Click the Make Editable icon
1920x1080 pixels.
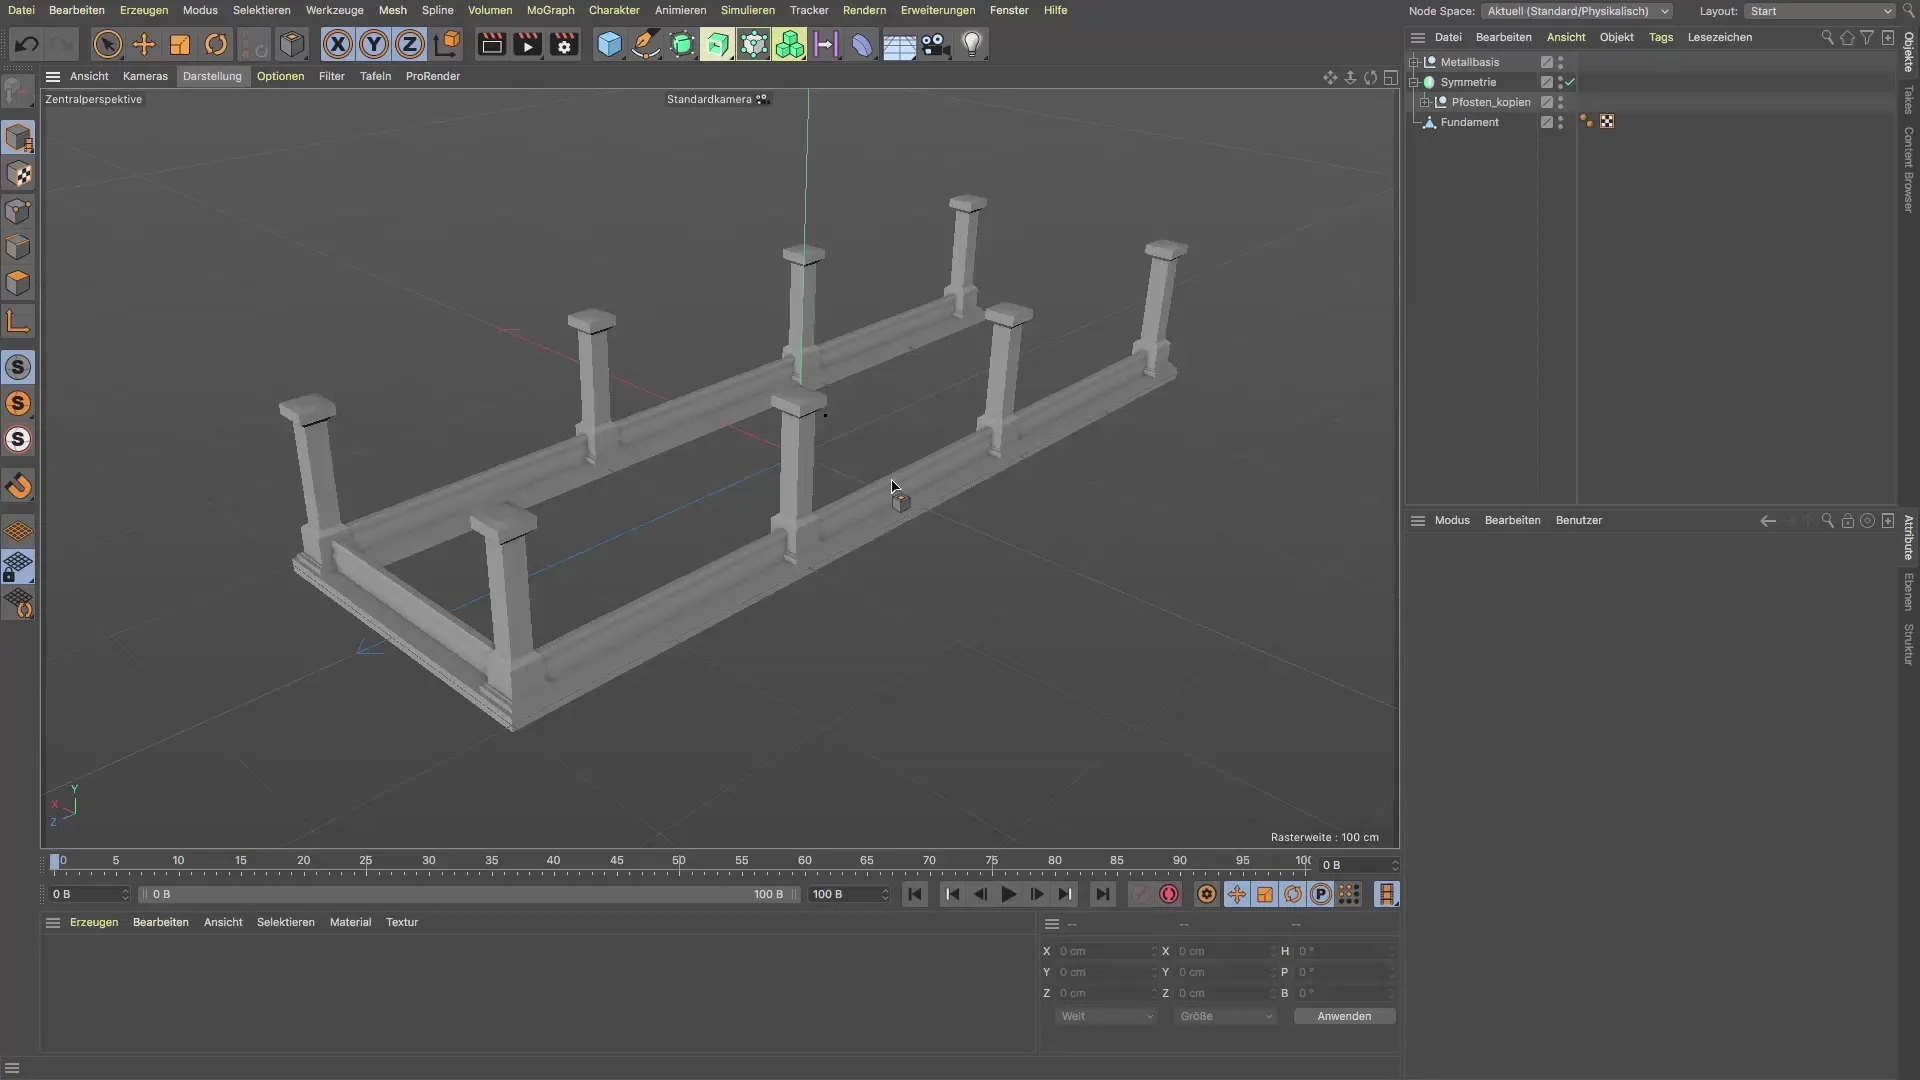tap(18, 93)
